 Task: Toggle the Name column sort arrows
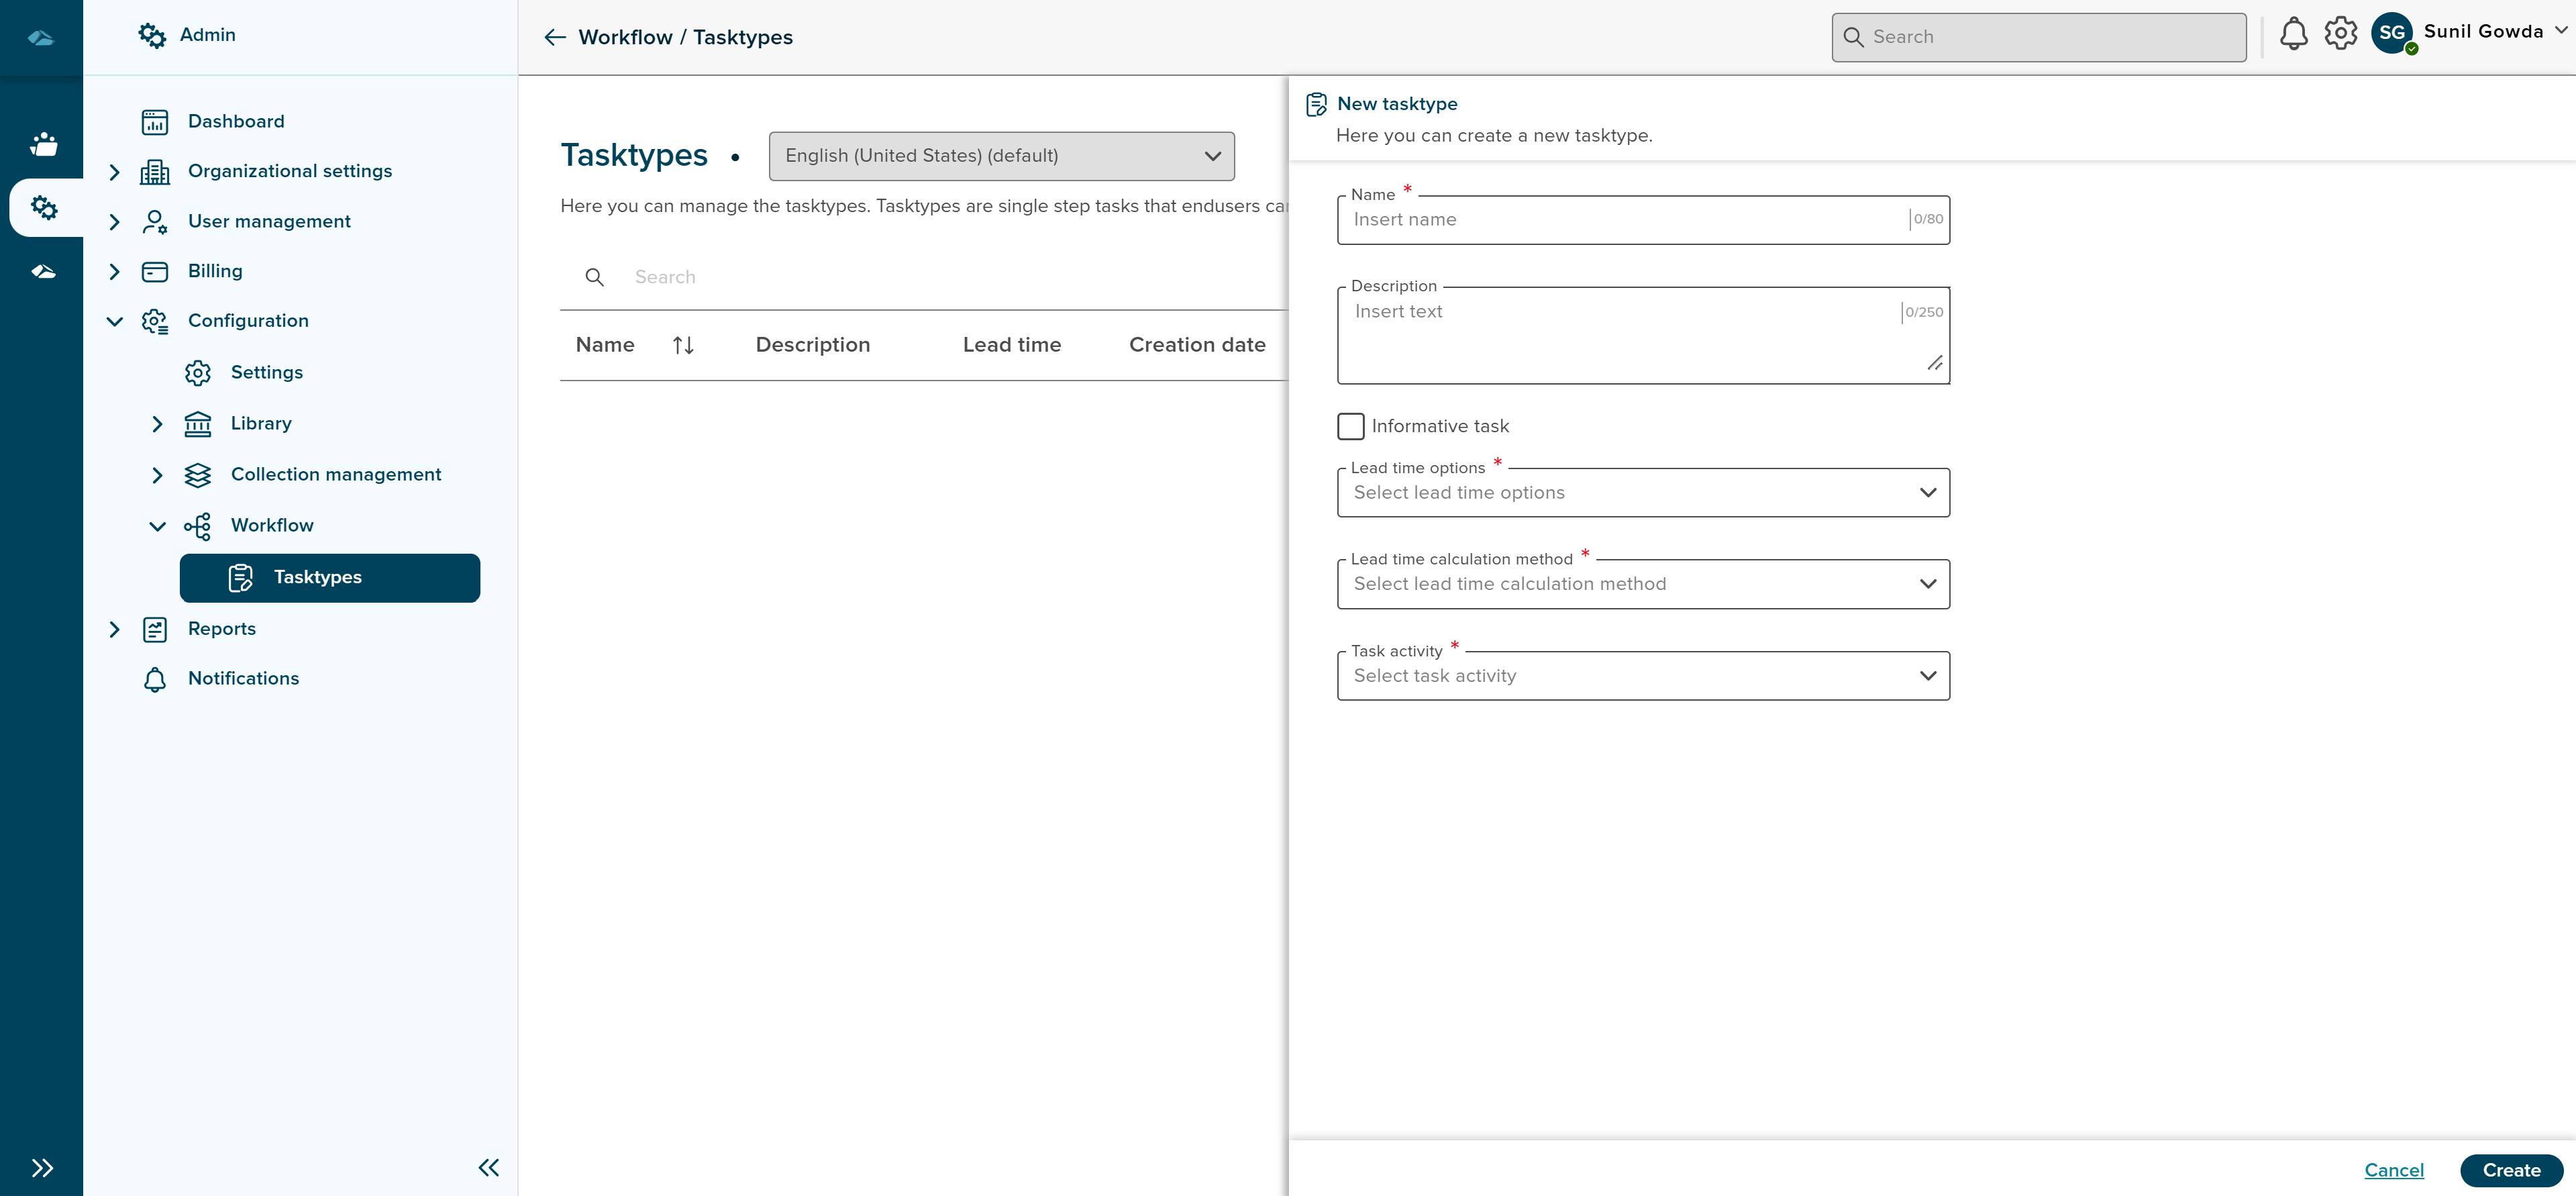(x=684, y=344)
